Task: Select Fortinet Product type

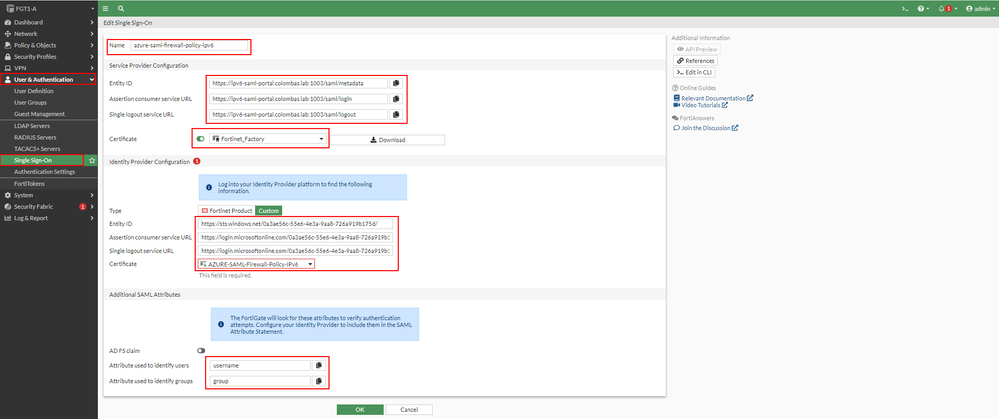Action: click(226, 210)
